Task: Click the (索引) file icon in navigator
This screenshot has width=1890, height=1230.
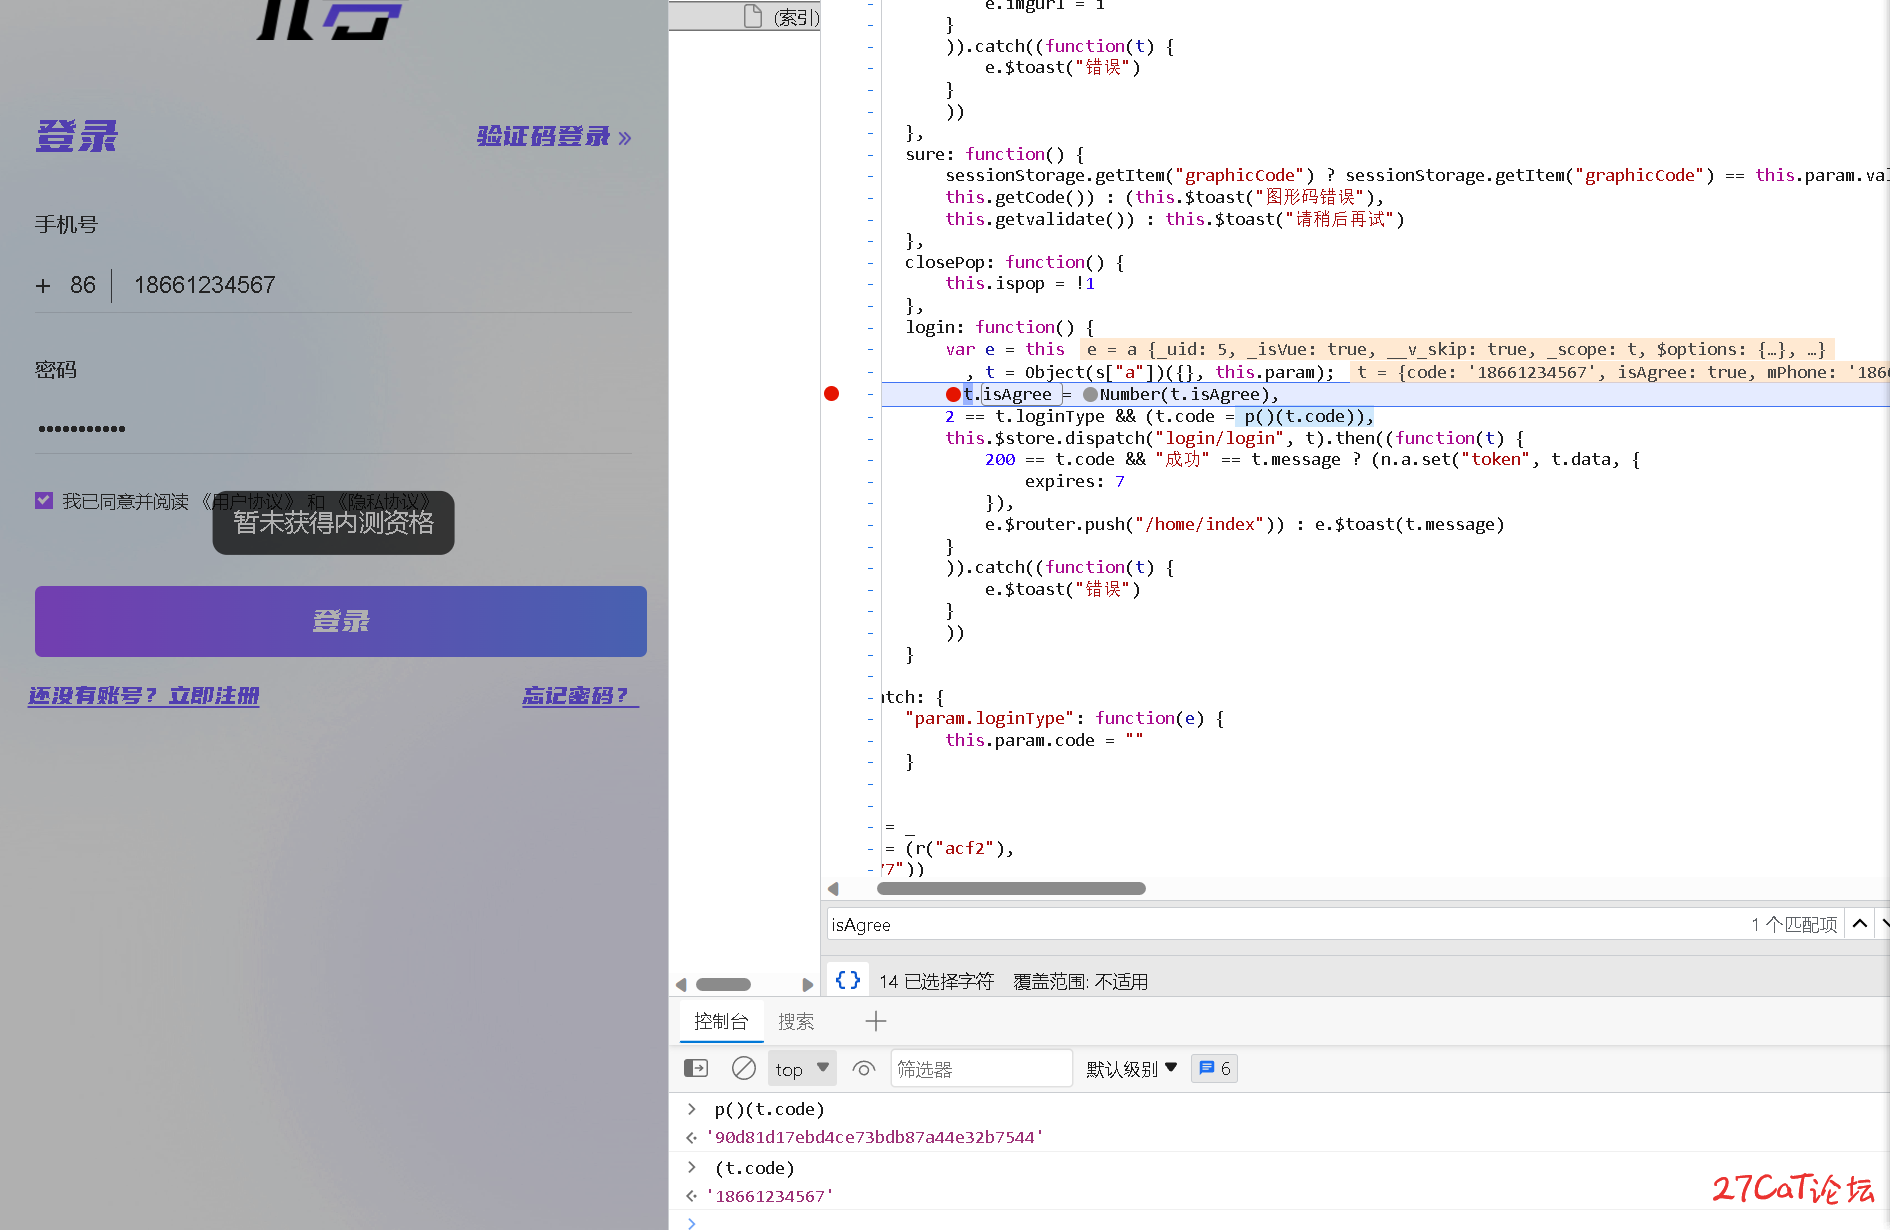Action: tap(753, 16)
